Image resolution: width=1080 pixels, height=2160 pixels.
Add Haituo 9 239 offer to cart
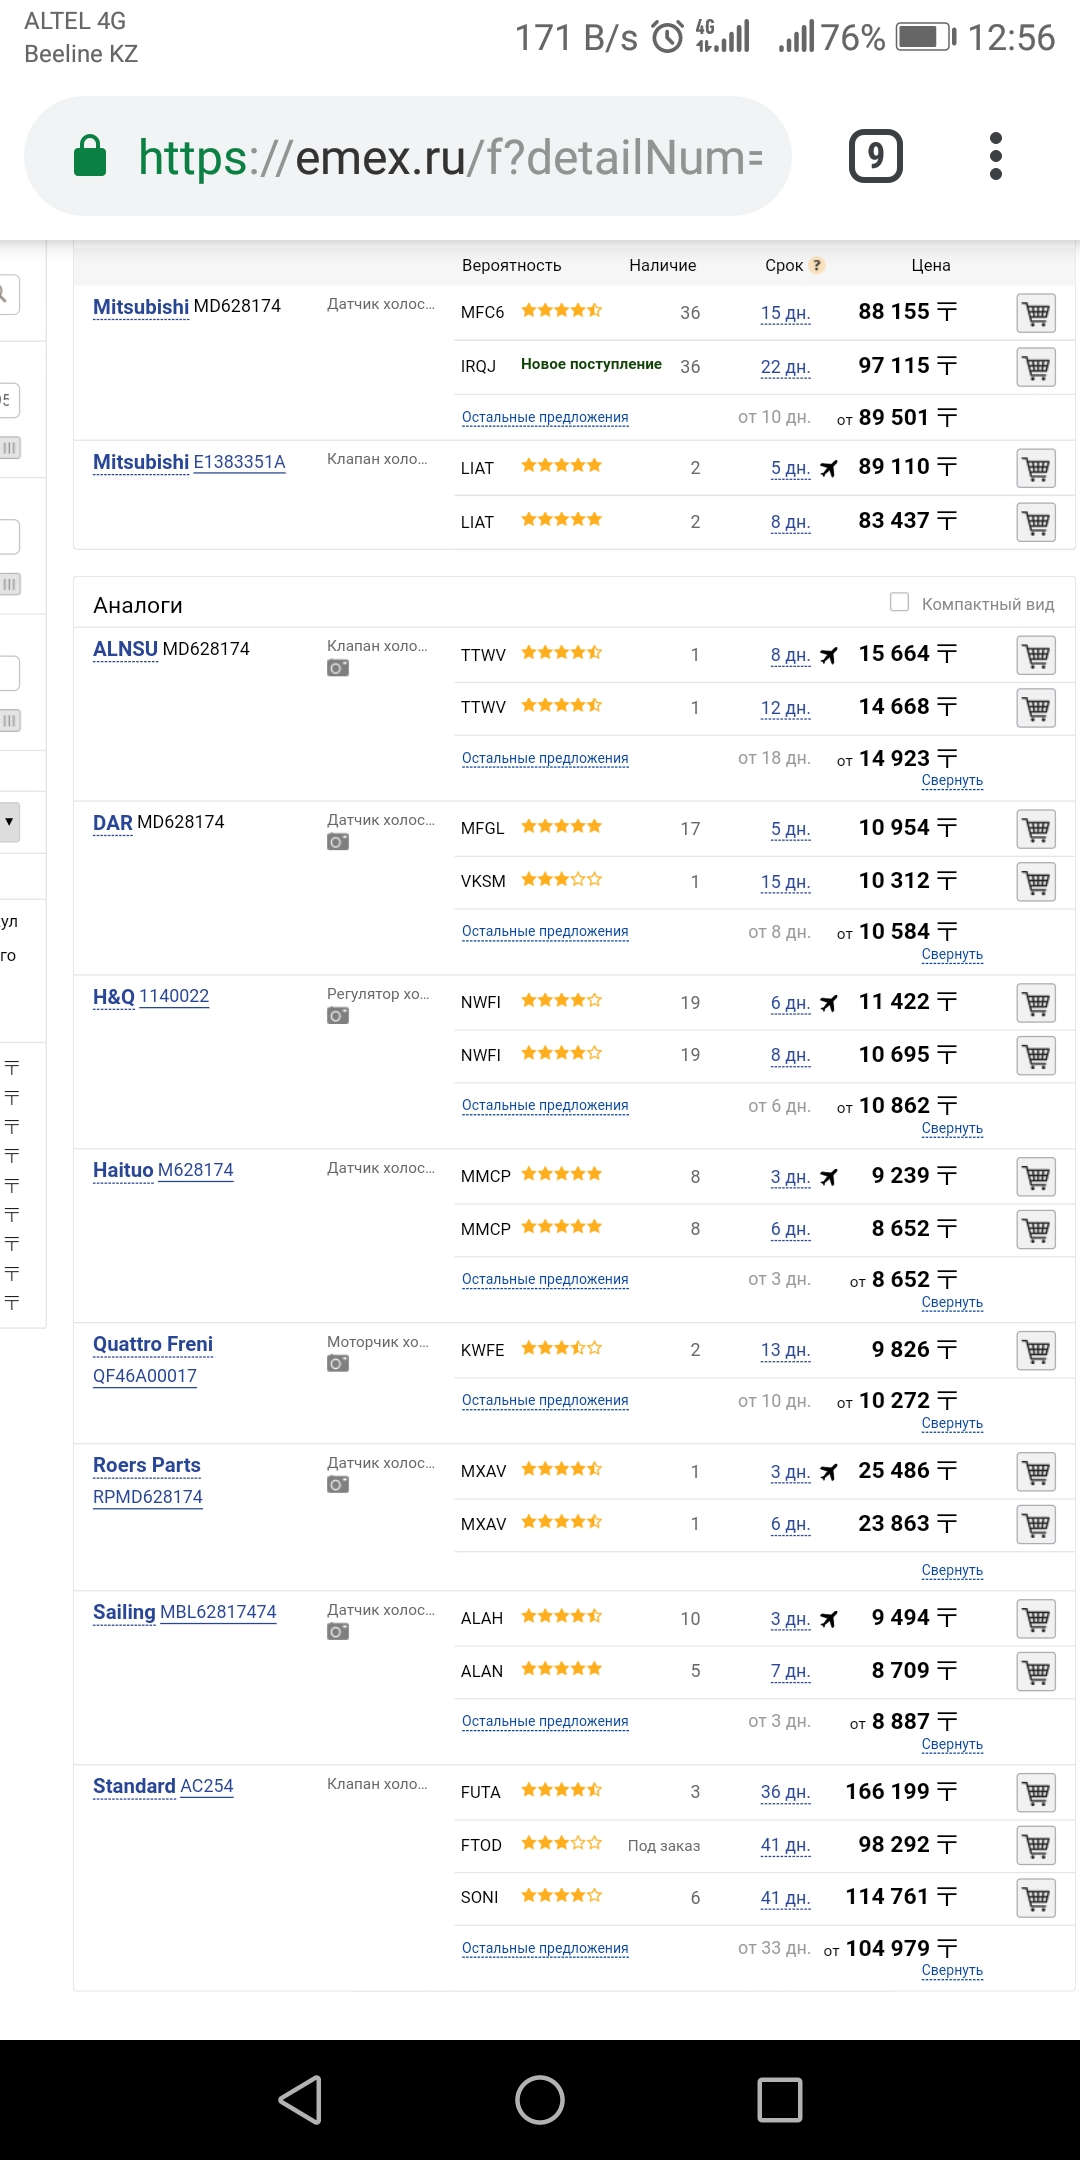(x=1036, y=1177)
